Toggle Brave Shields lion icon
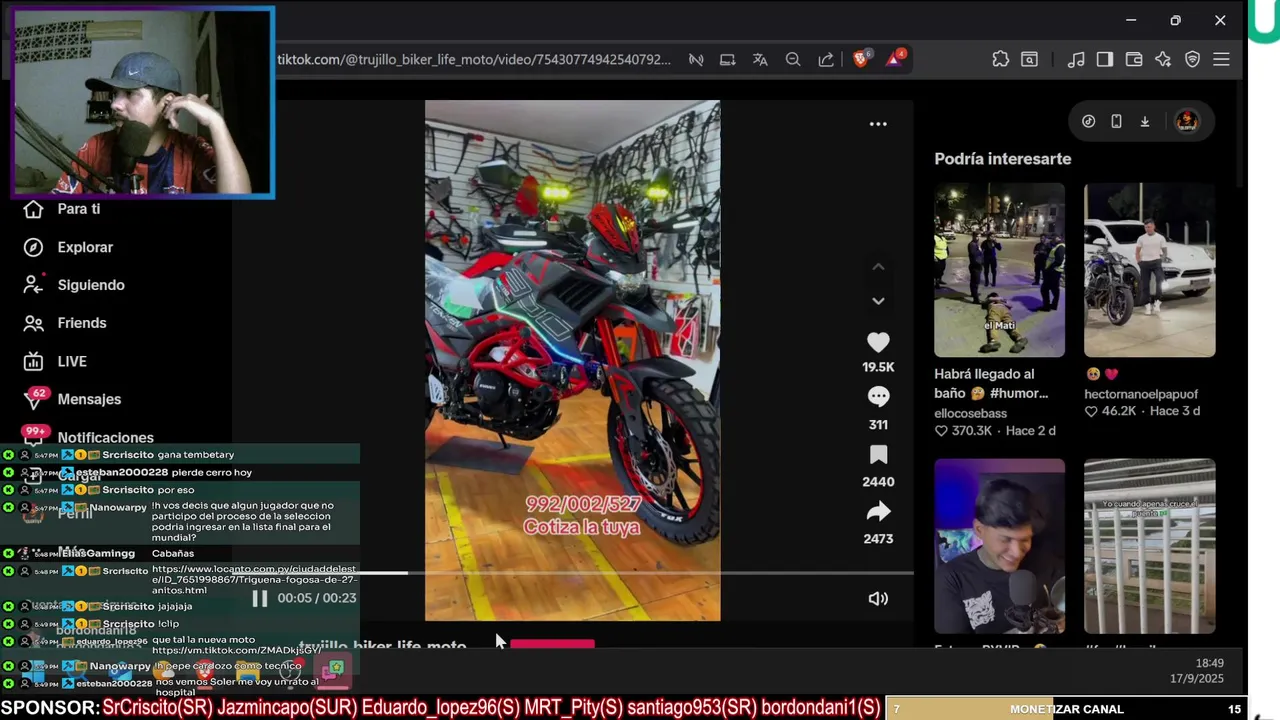The image size is (1280, 720). 860,59
